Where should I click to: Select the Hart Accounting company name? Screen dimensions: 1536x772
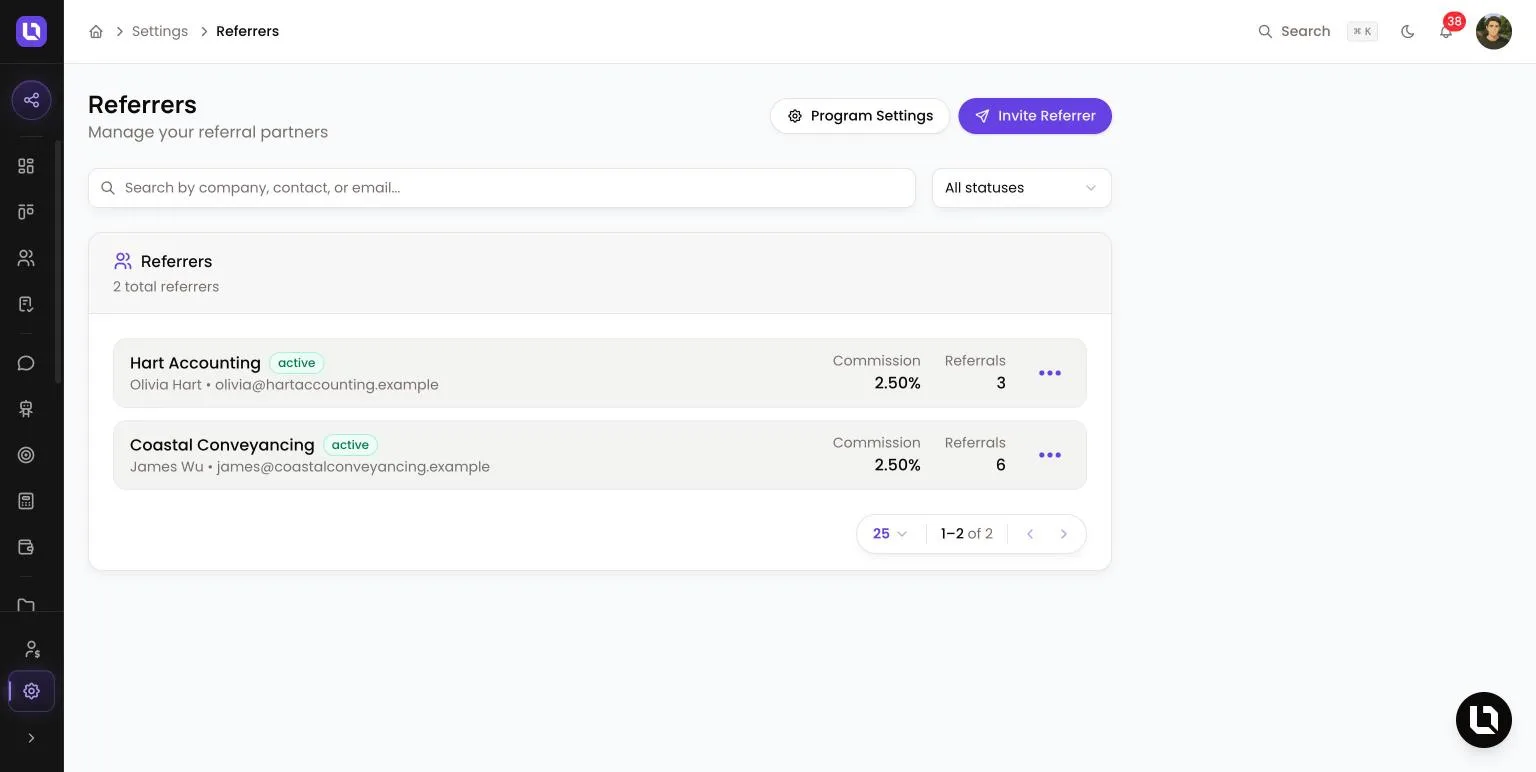click(195, 363)
